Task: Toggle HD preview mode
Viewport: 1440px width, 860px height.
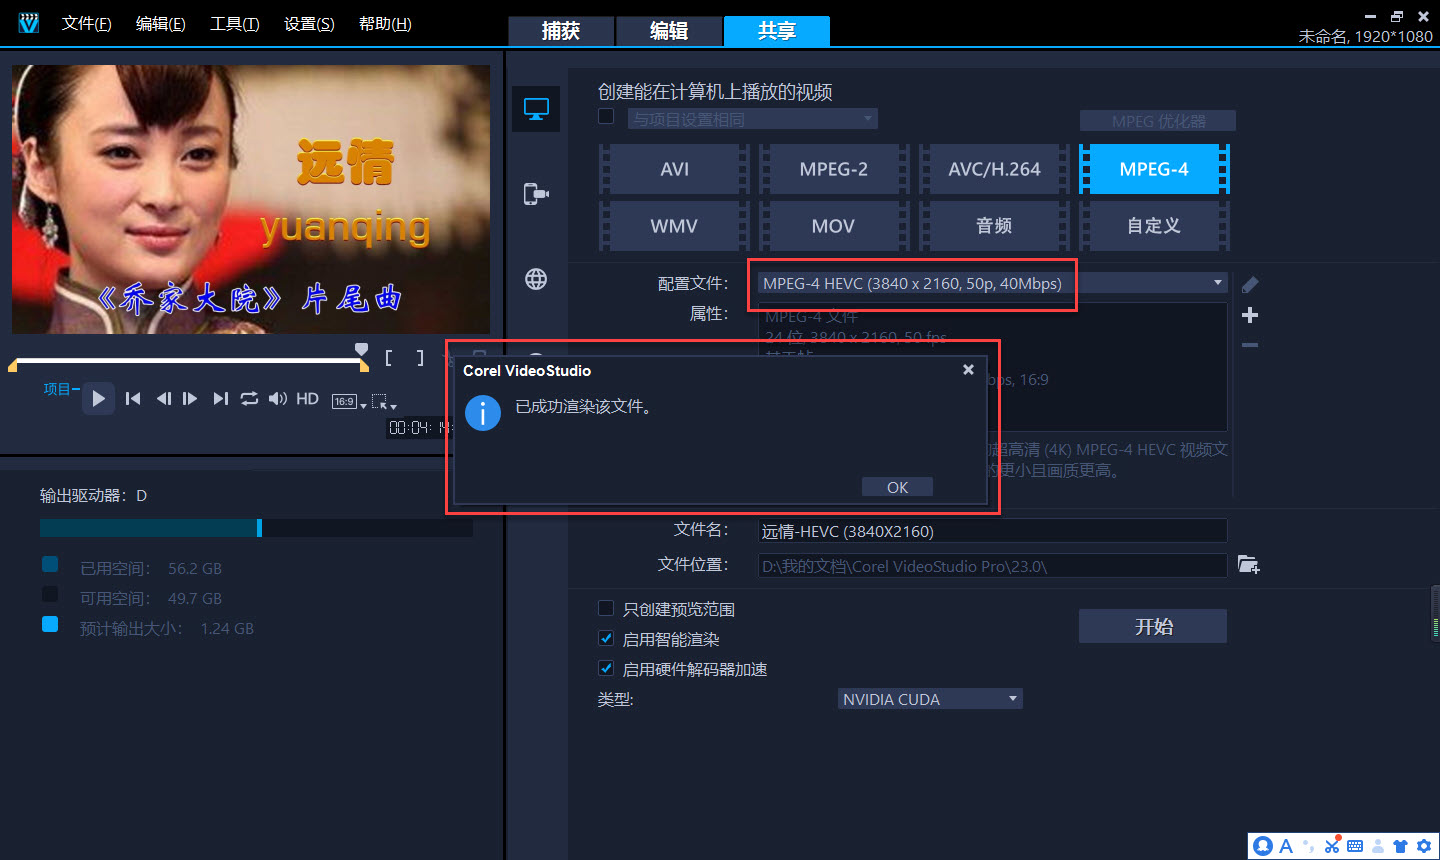Action: coord(307,398)
